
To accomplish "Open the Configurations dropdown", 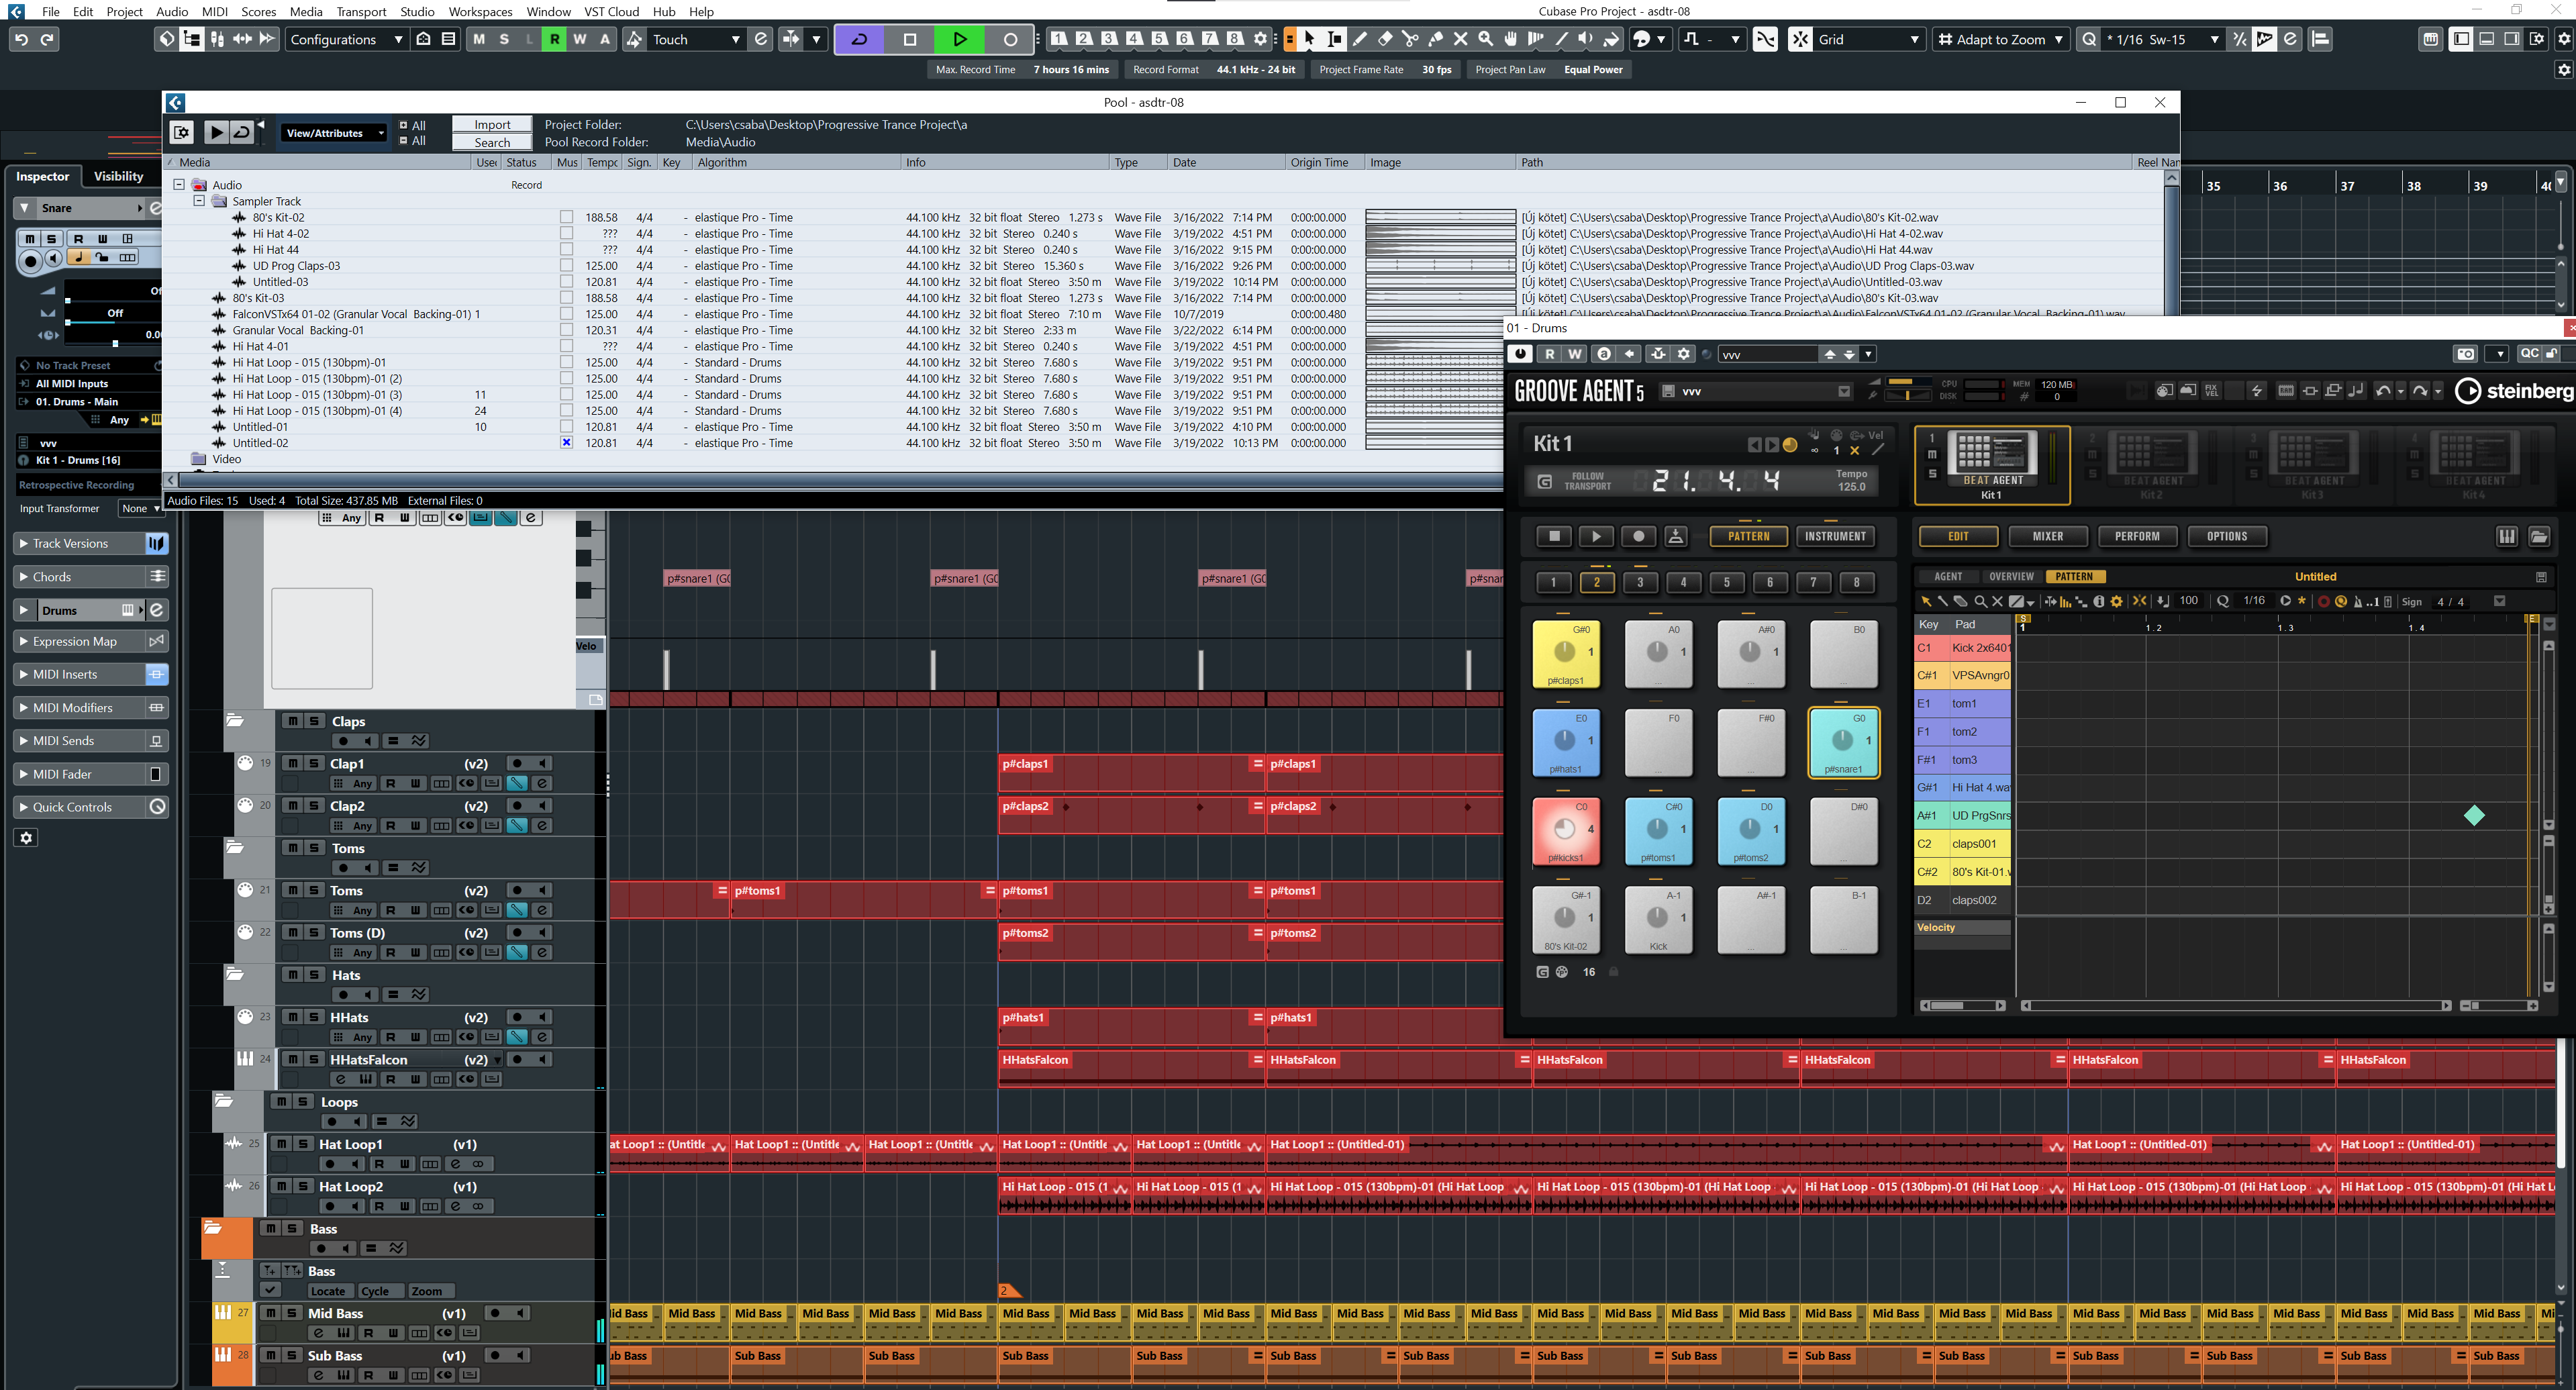I will (x=346, y=39).
